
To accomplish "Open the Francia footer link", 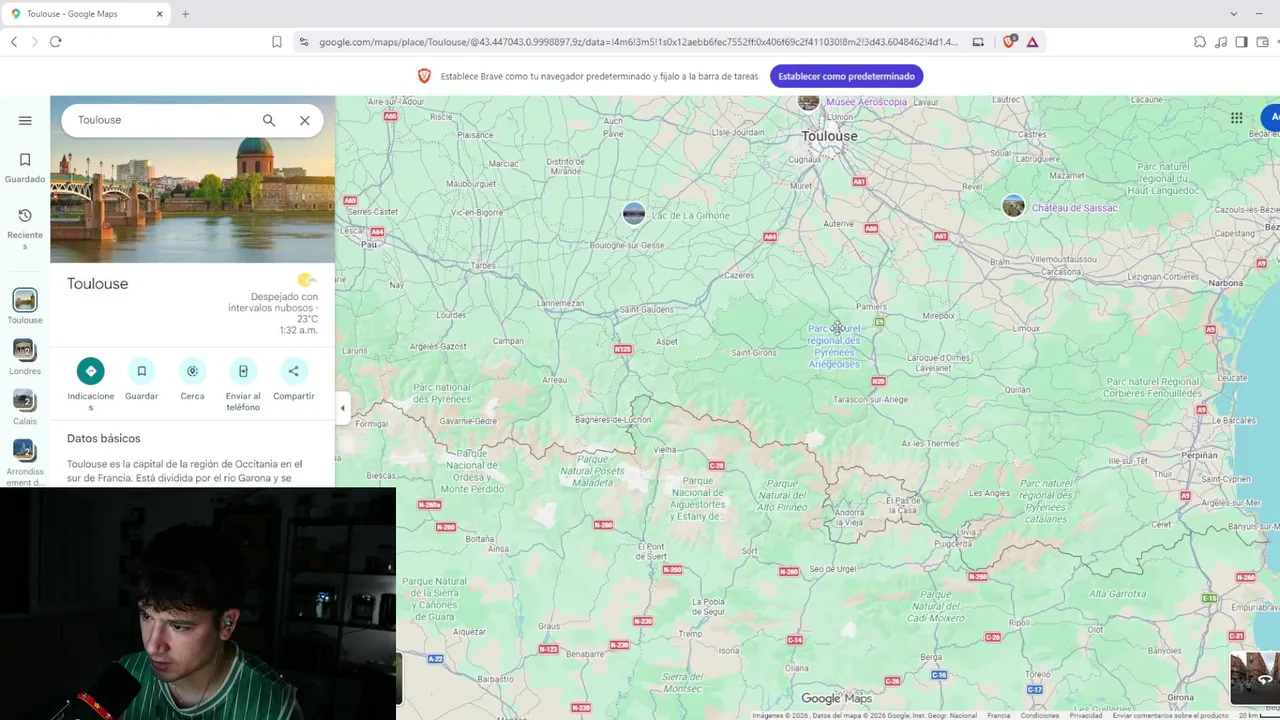I will pyautogui.click(x=999, y=715).
